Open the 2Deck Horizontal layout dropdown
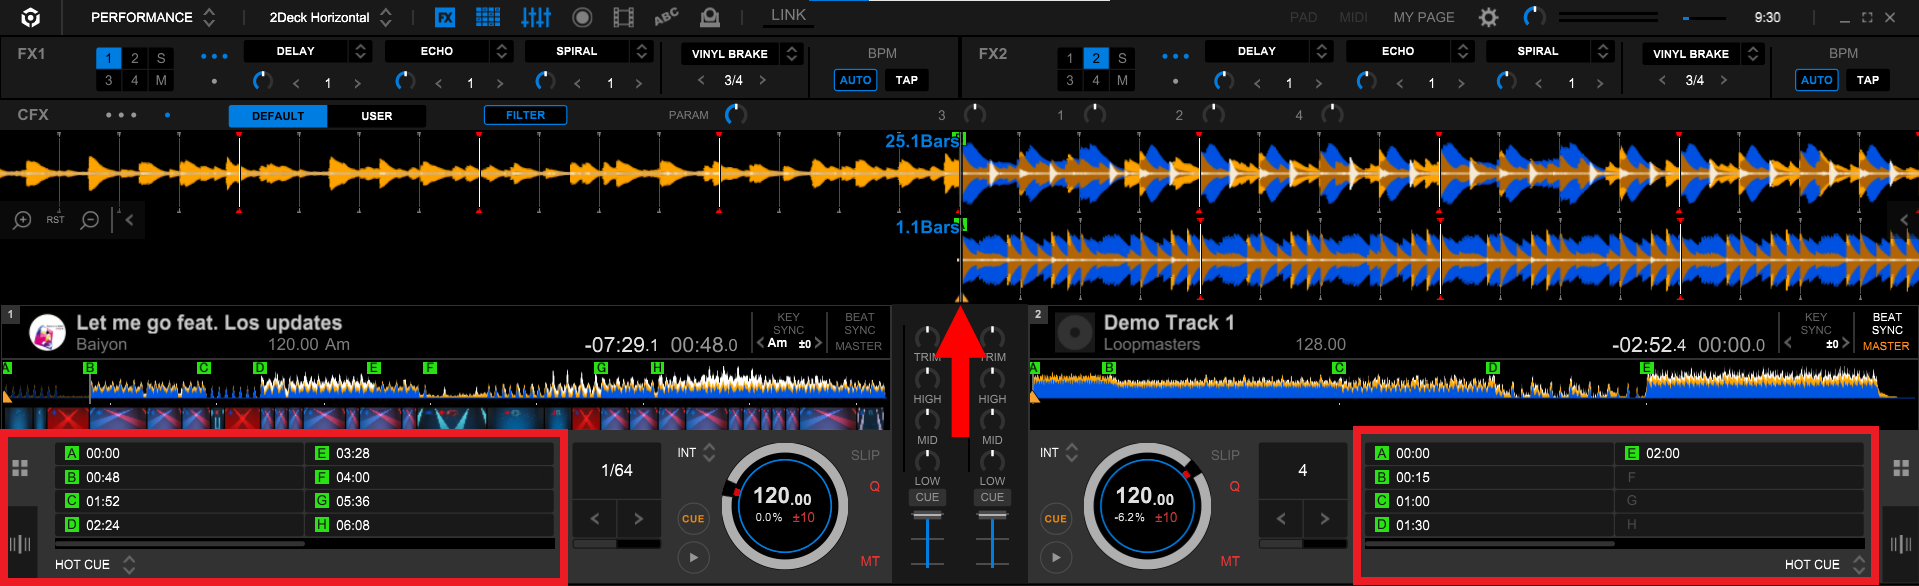 330,17
